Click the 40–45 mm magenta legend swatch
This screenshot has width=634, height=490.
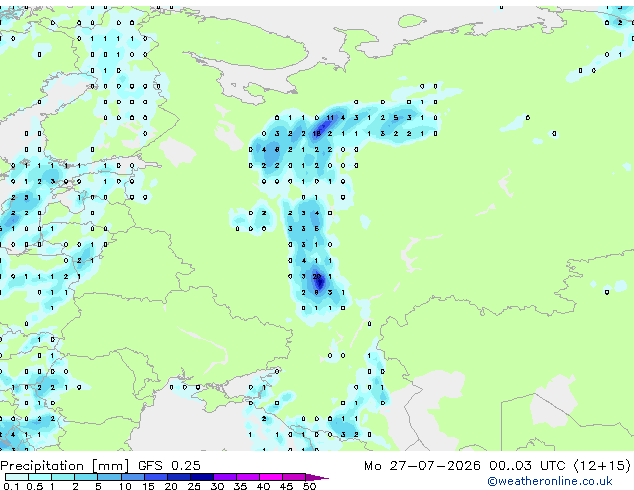(x=271, y=477)
